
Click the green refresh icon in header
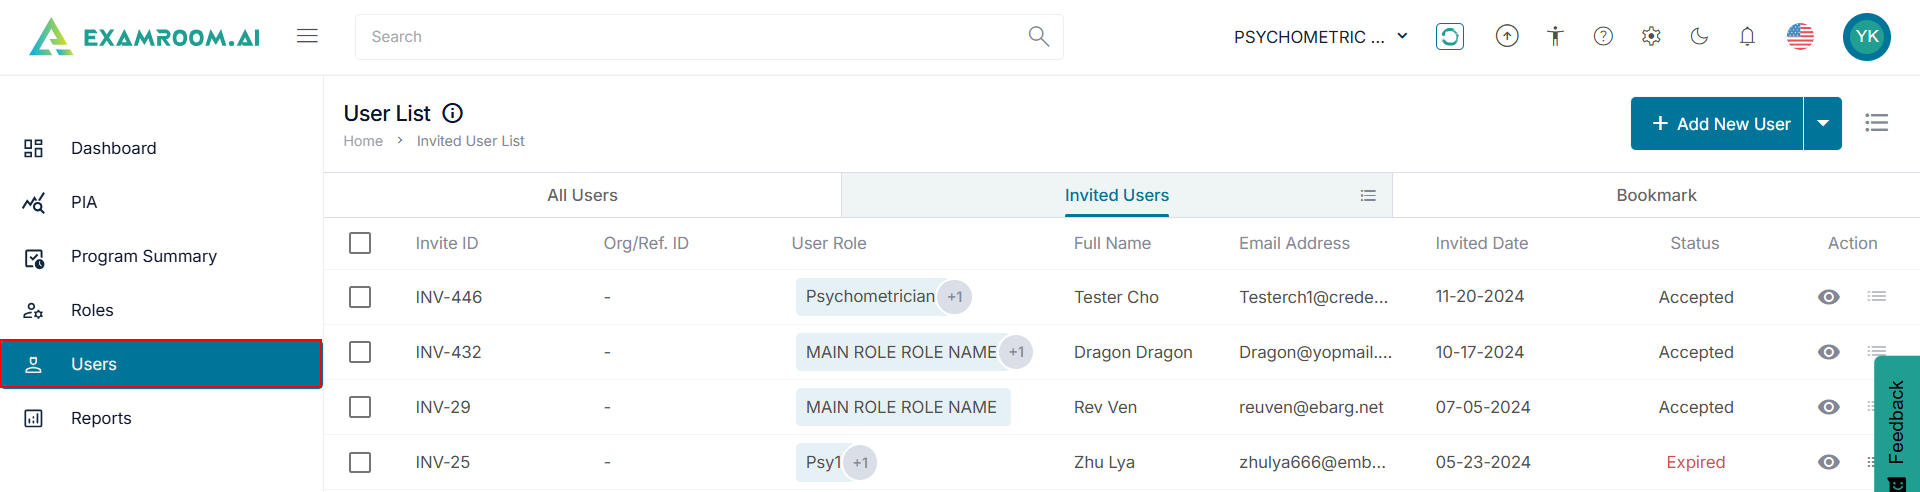(x=1449, y=37)
